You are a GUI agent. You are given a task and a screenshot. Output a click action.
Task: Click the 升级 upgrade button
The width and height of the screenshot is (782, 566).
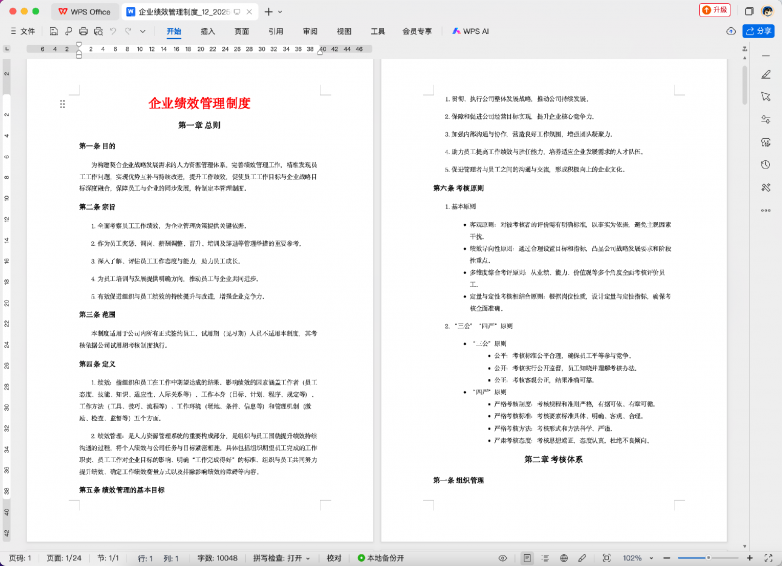tap(716, 10)
